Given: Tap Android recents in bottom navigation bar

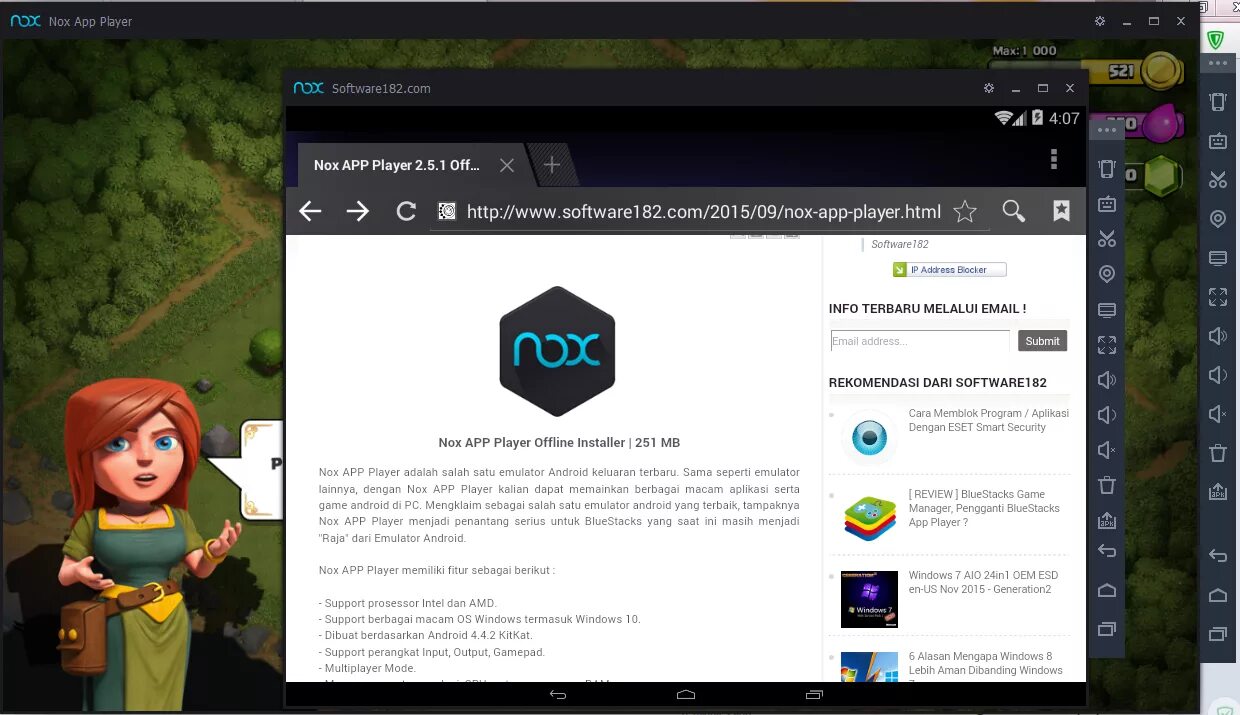Looking at the screenshot, I should [814, 694].
